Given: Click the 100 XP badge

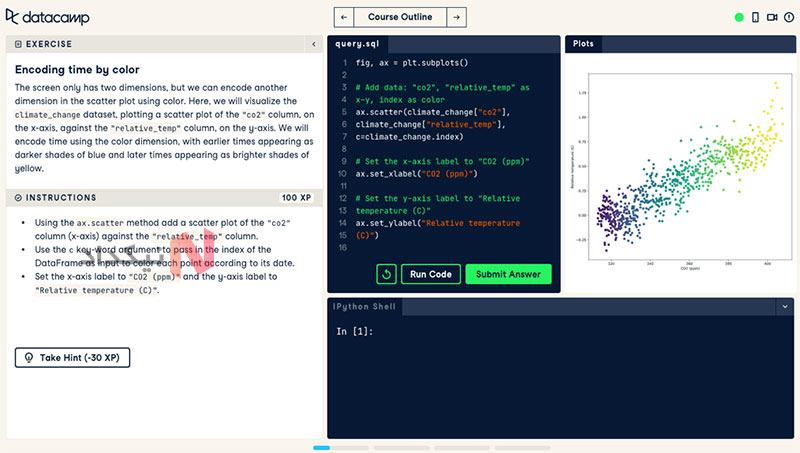Looking at the screenshot, I should (x=296, y=197).
